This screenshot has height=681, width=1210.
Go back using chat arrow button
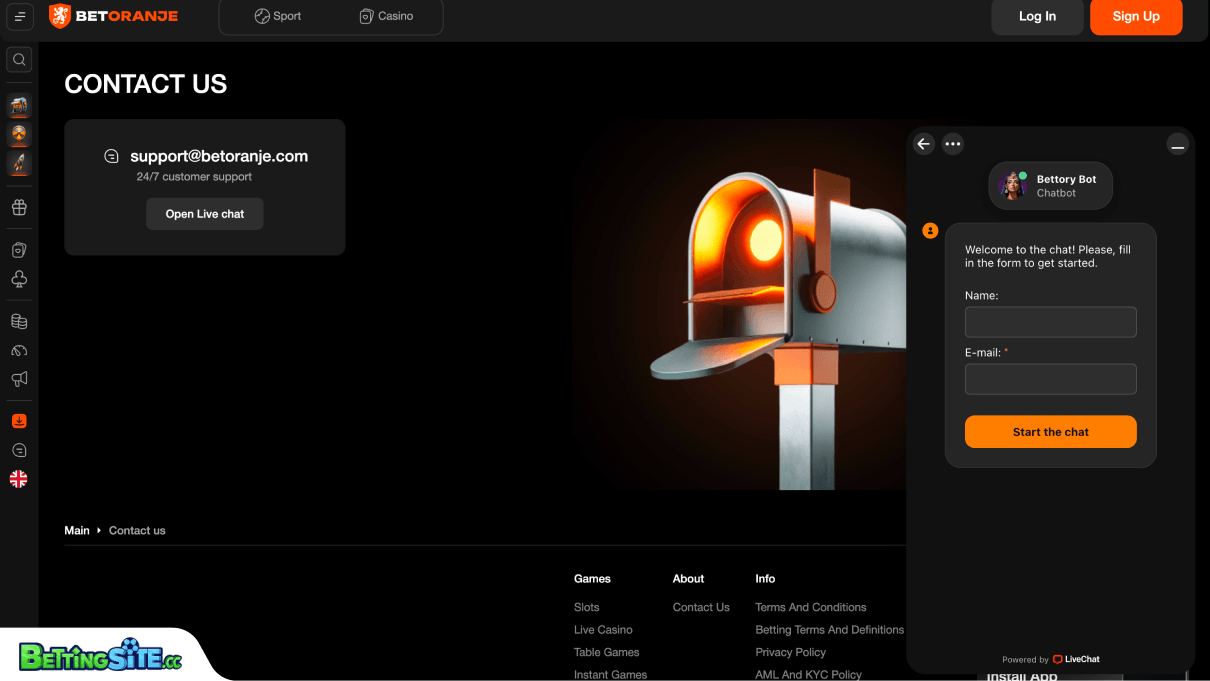[x=924, y=144]
